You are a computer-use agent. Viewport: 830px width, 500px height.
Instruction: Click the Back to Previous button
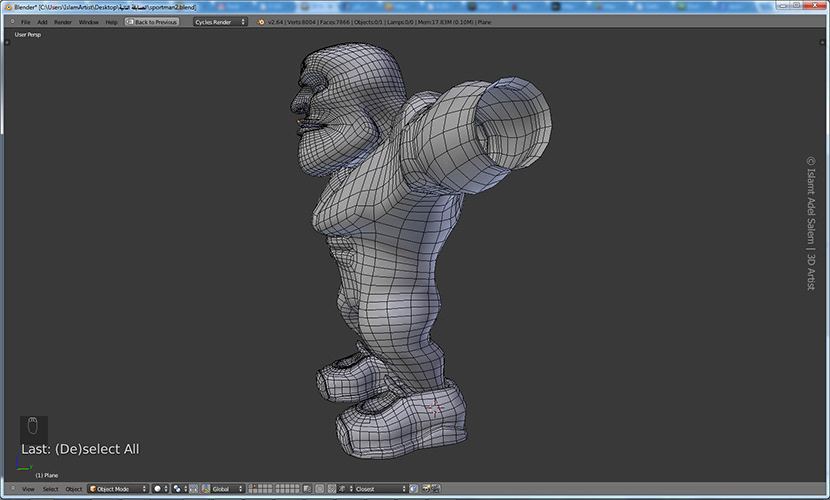click(152, 21)
